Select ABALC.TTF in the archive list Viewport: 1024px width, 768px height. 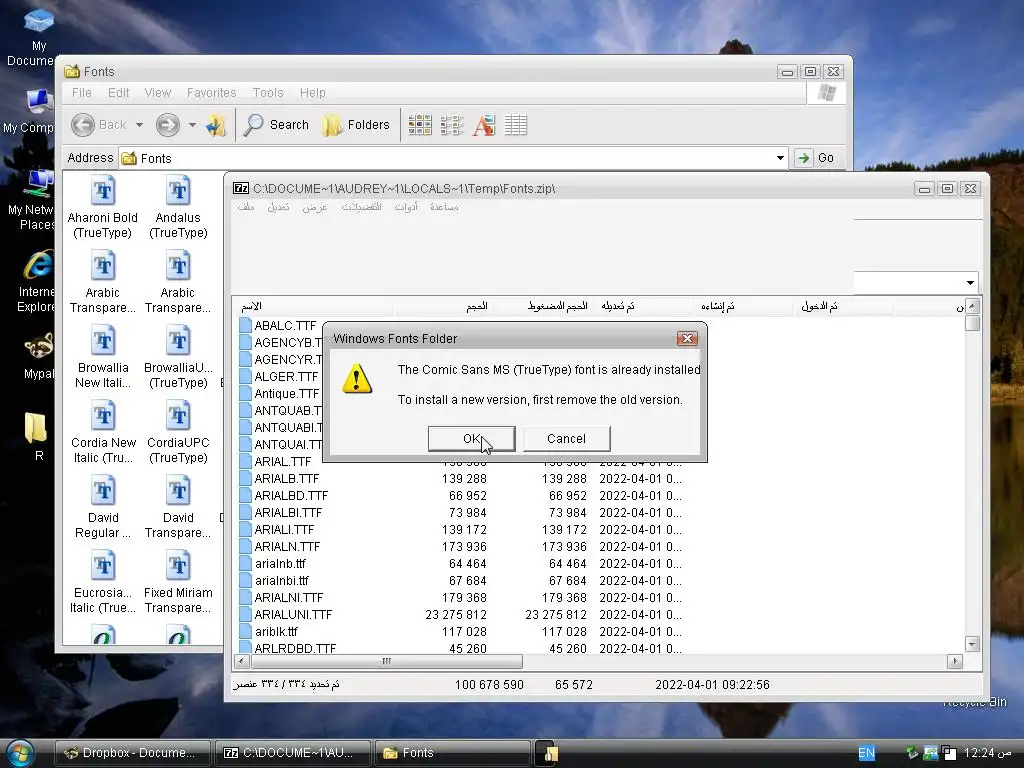(279, 325)
